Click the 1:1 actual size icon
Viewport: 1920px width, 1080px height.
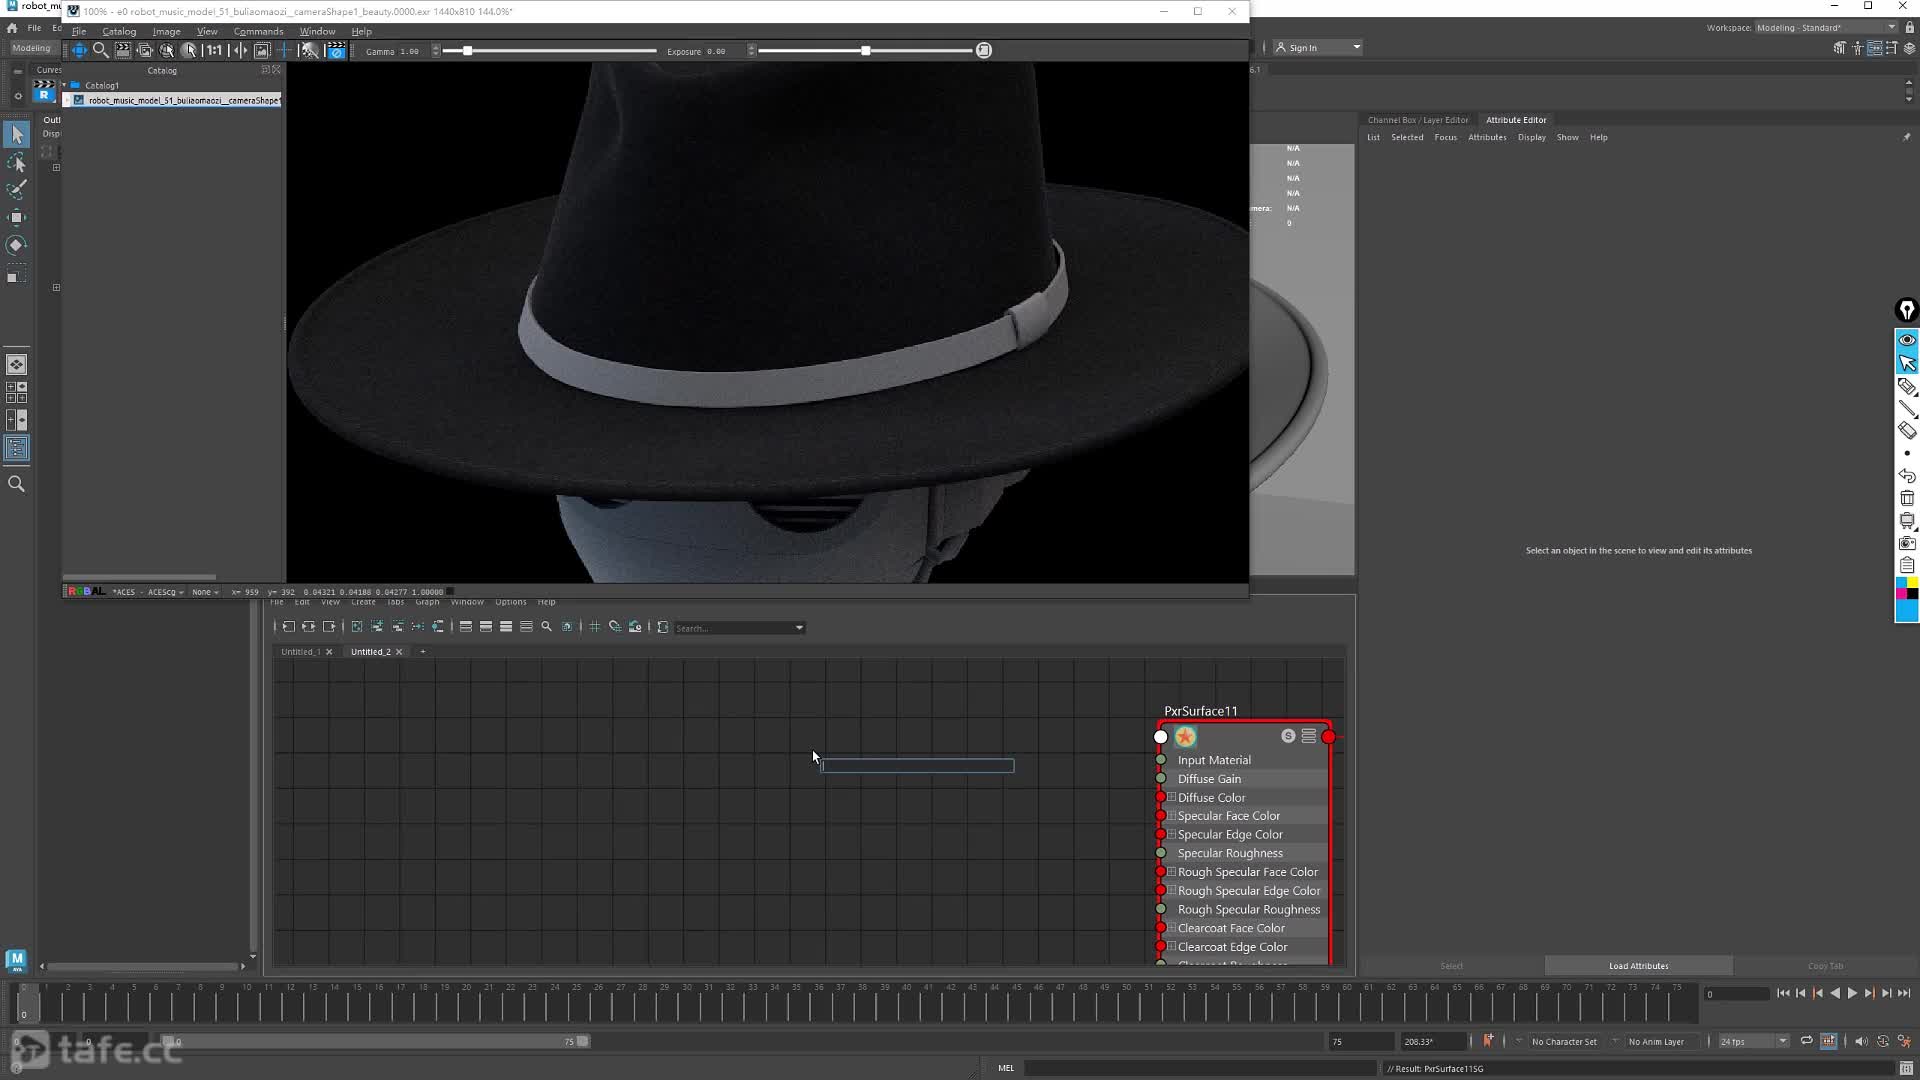click(214, 50)
